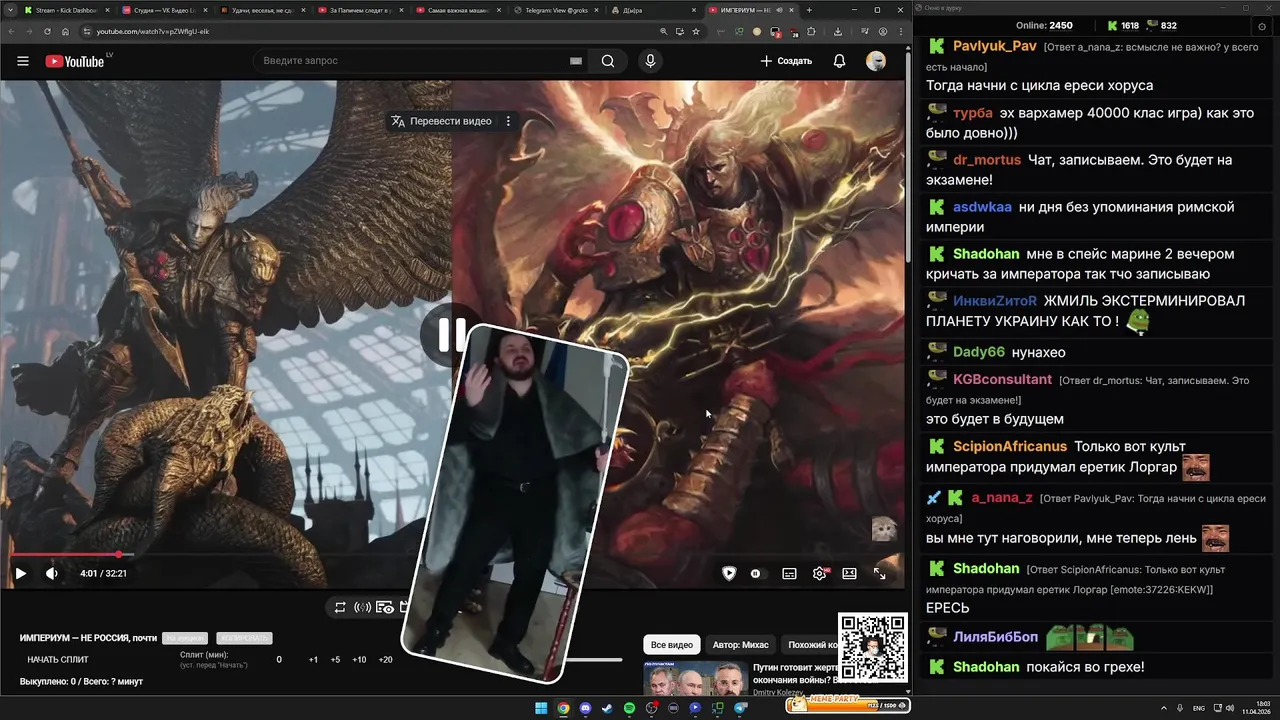Open the tab search dropdown arrow
1280x720 pixels.
tap(8, 10)
